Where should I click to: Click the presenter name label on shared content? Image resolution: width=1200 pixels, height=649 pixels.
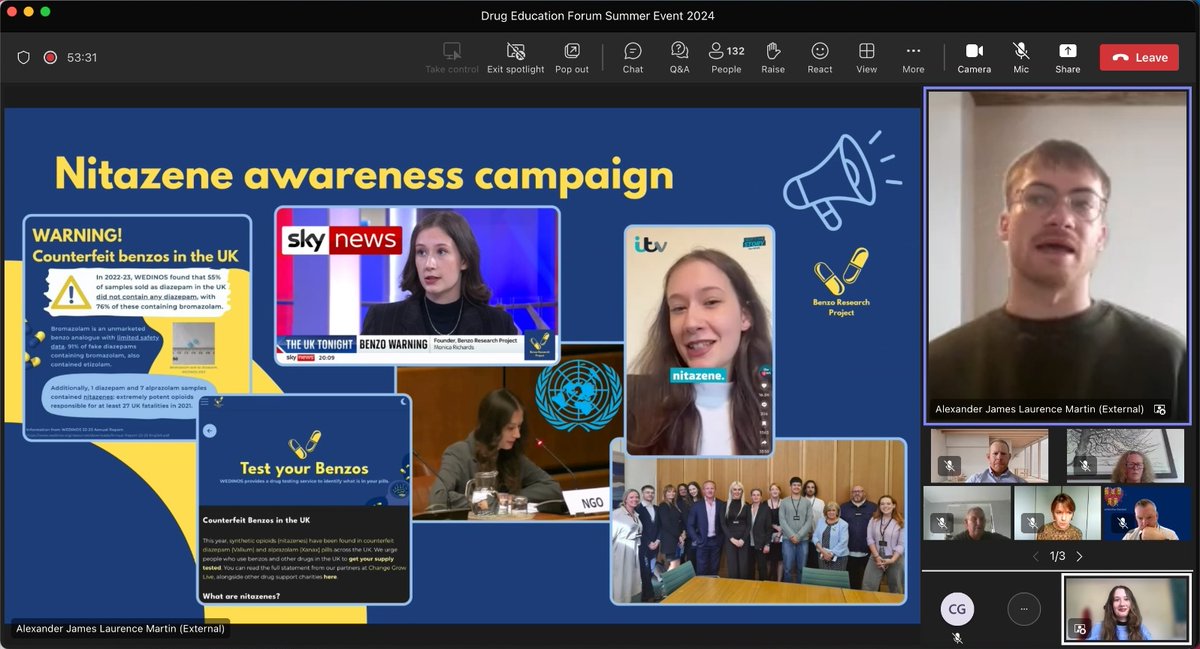pos(120,629)
